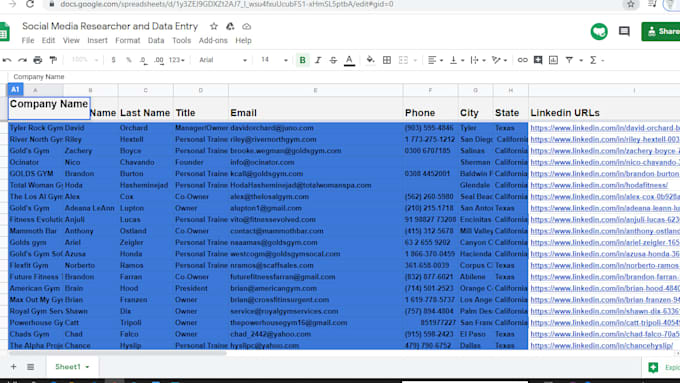
Task: Open the font size 14 dropdown
Action: [274, 60]
